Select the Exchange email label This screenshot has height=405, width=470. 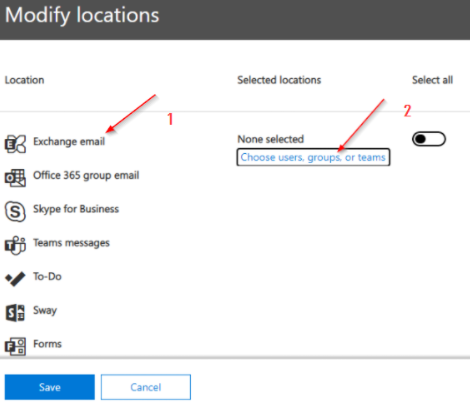point(69,142)
